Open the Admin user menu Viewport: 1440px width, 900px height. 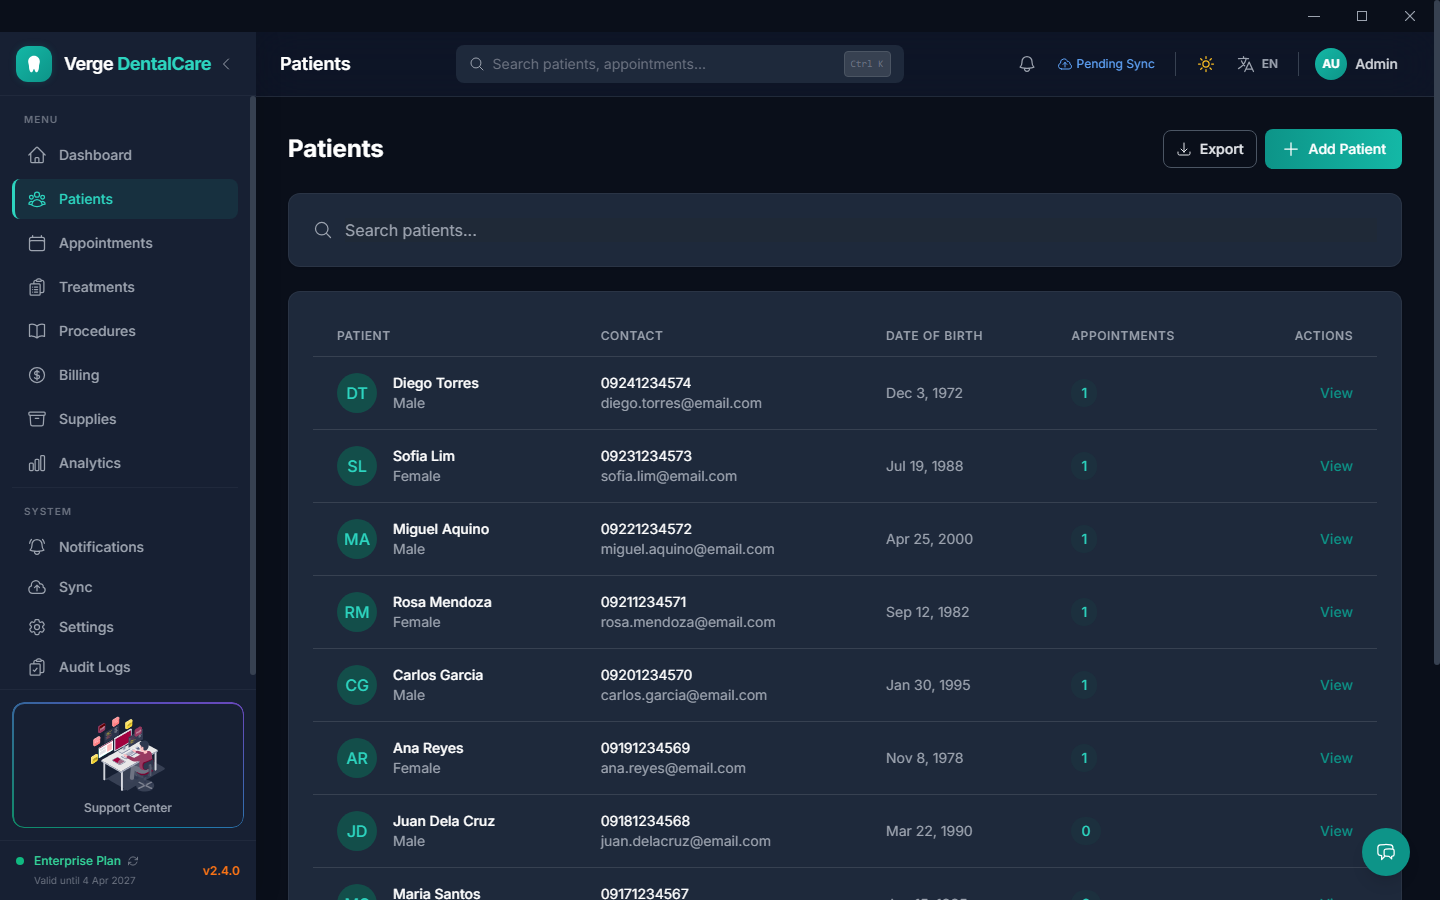click(x=1357, y=64)
